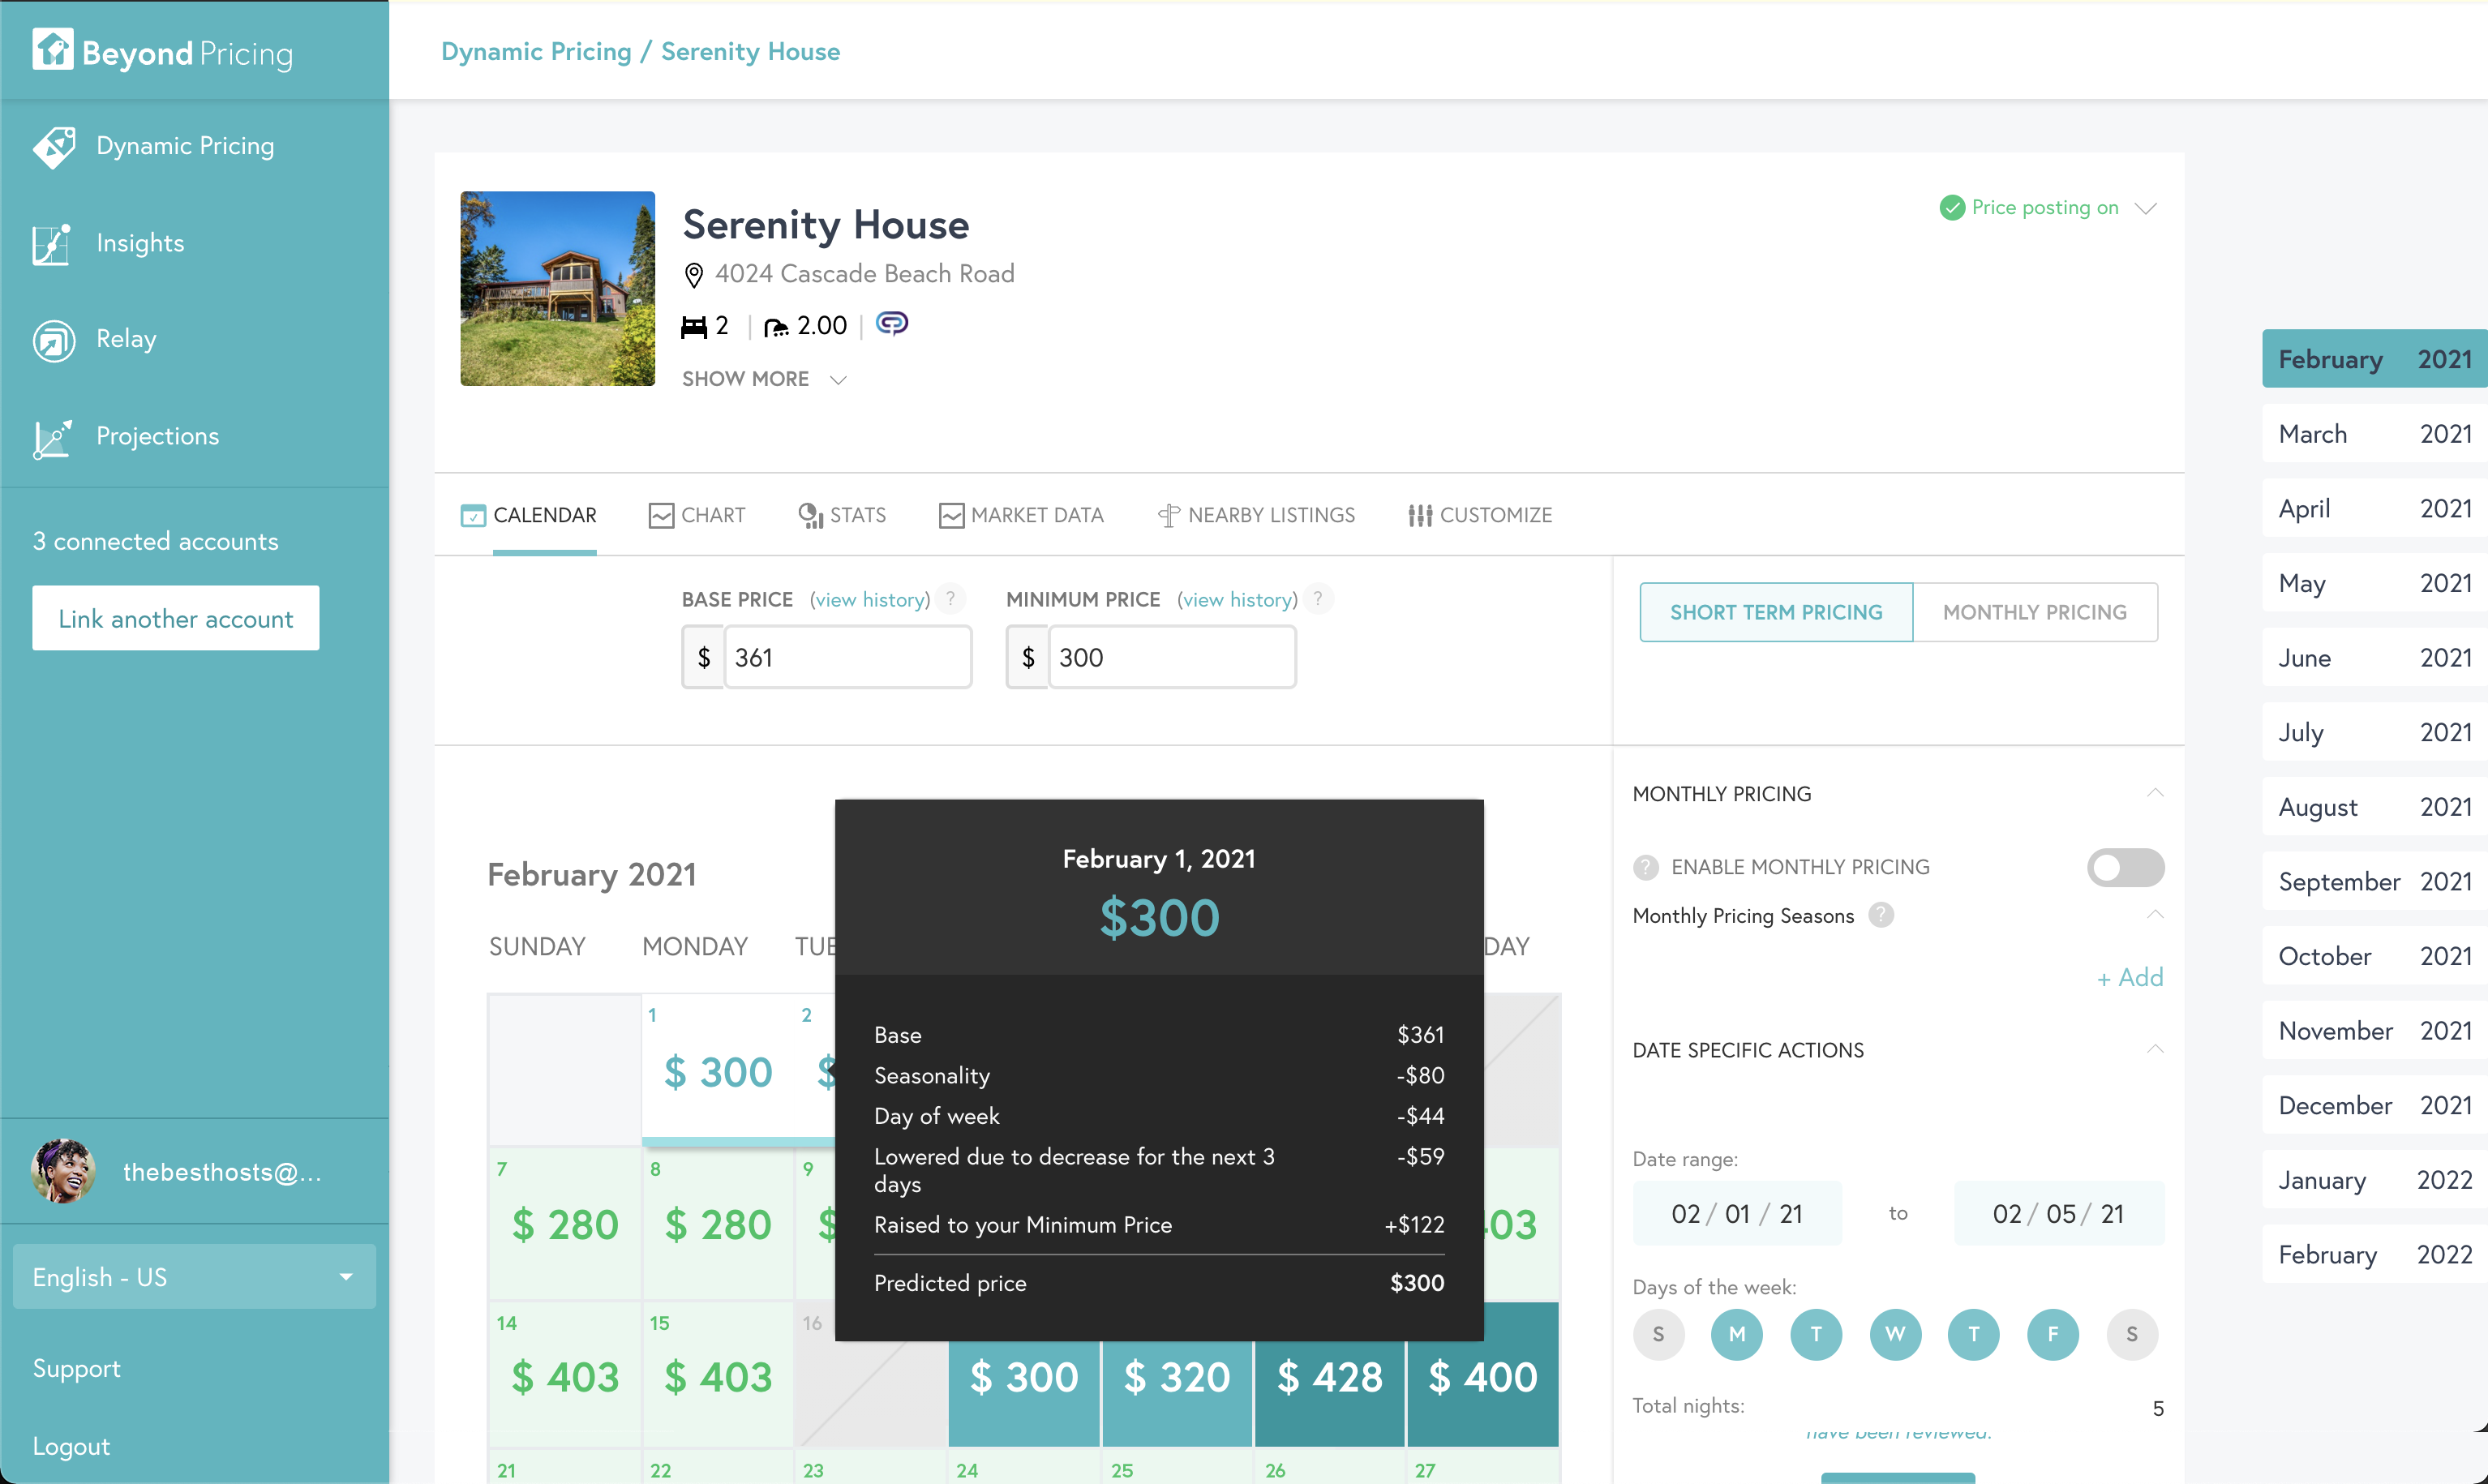Click the Nearby Listings signpost icon
Viewport: 2488px width, 1484px height.
click(1168, 516)
